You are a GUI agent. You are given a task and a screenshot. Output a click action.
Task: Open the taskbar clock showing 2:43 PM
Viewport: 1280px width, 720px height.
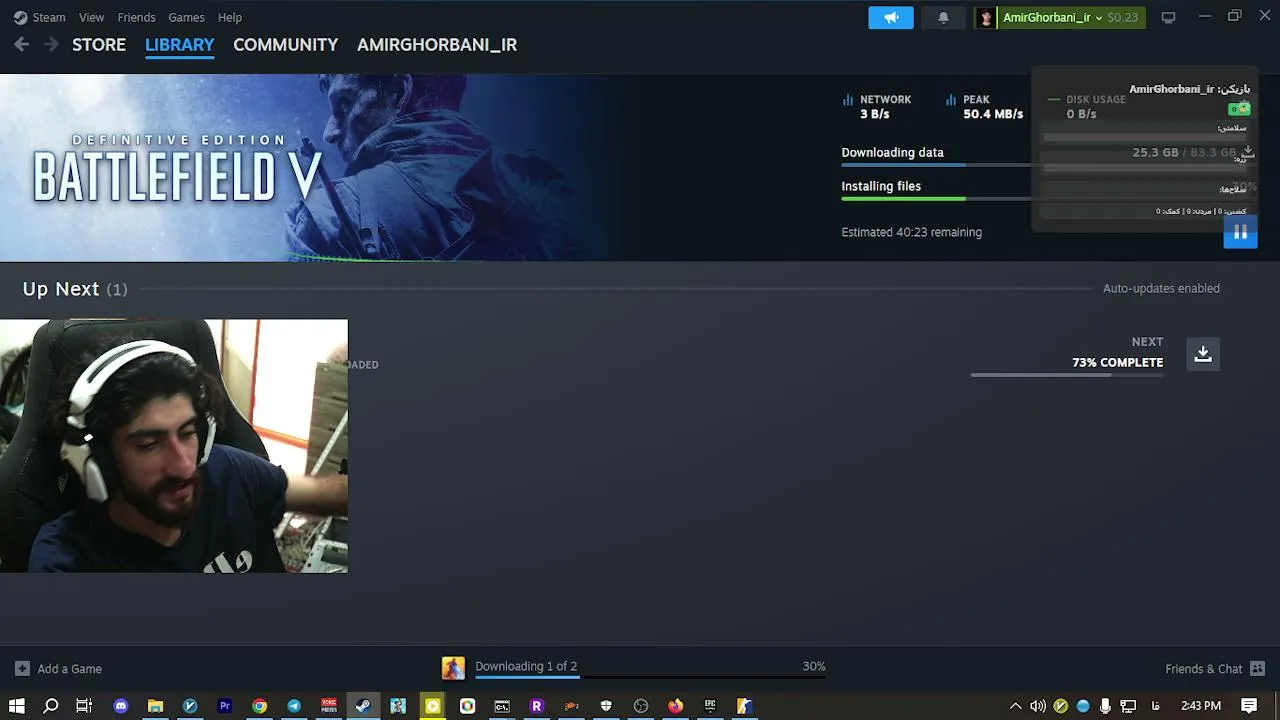click(x=1201, y=706)
